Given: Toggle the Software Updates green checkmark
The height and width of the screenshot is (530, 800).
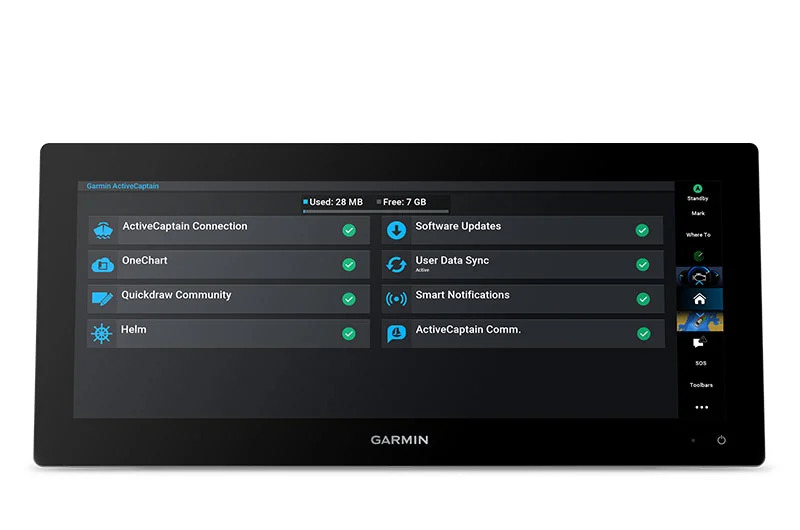Looking at the screenshot, I should pos(642,230).
